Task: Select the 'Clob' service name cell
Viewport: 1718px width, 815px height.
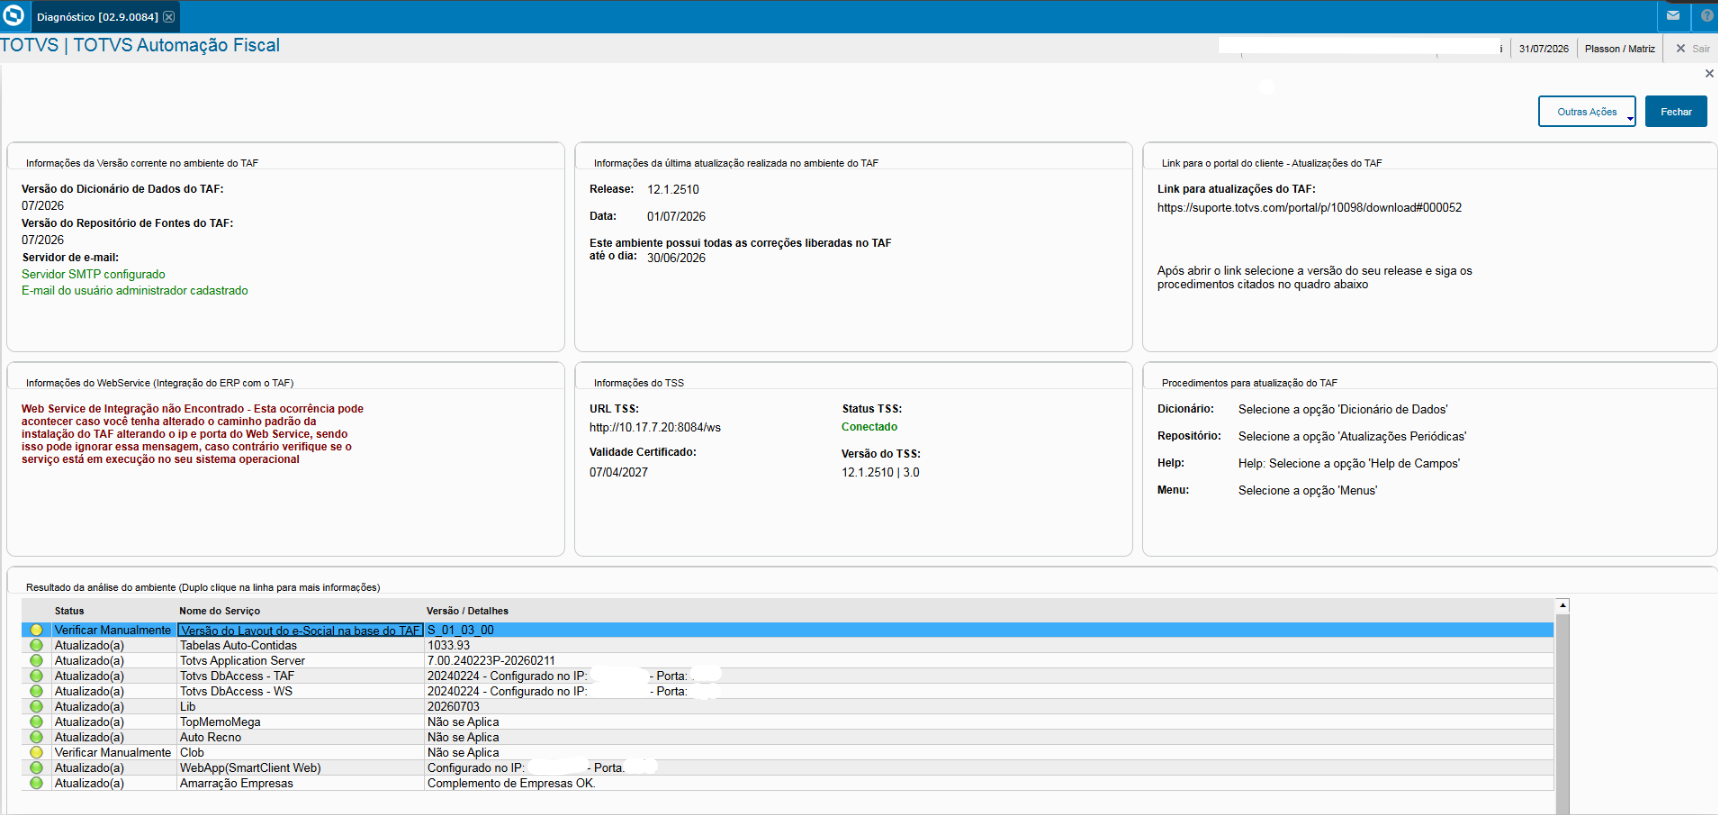Action: [x=300, y=753]
